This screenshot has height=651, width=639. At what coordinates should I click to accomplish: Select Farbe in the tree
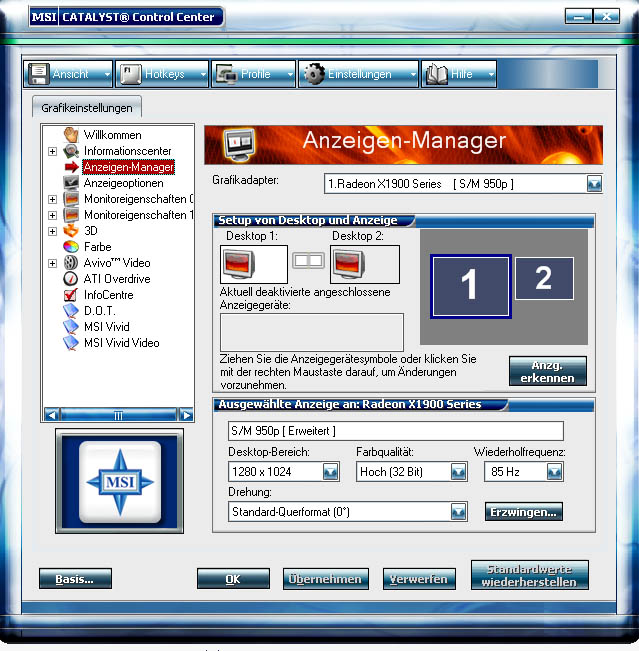[x=98, y=247]
